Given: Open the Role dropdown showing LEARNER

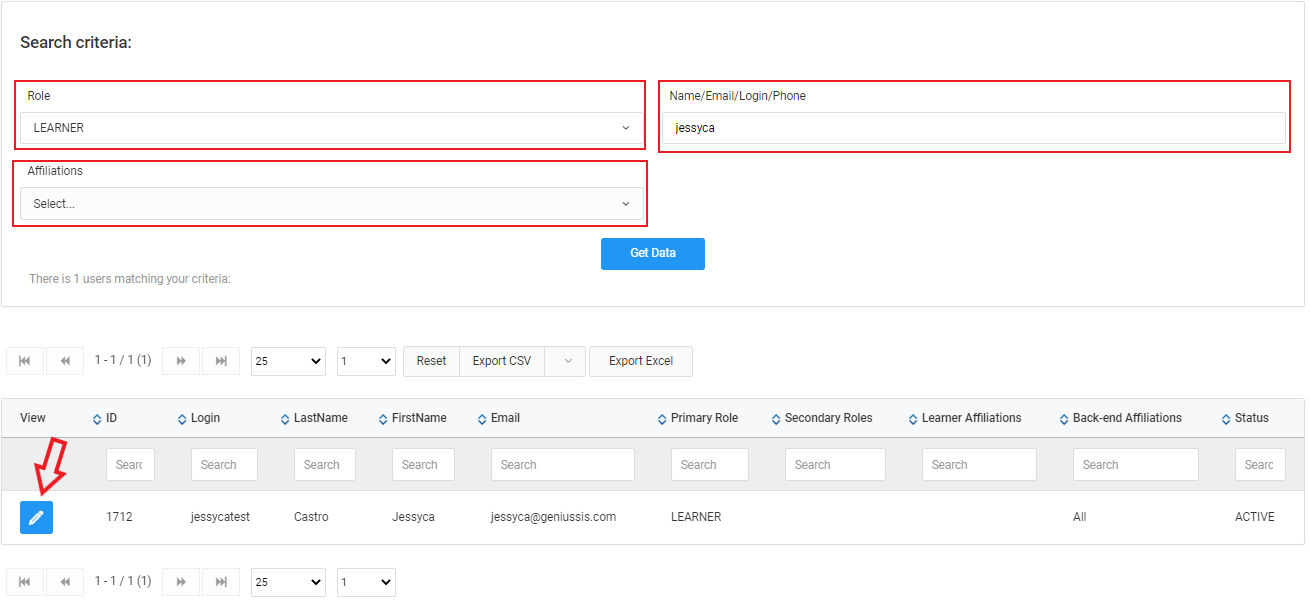Looking at the screenshot, I should coord(331,128).
